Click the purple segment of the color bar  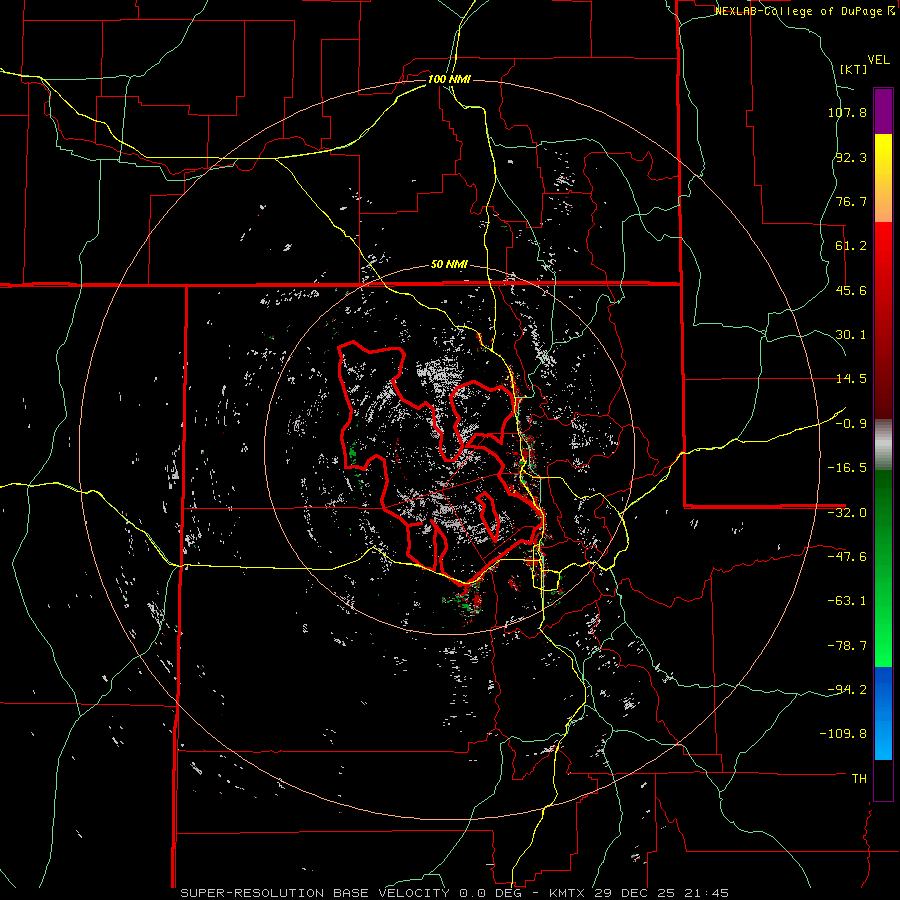(x=883, y=111)
